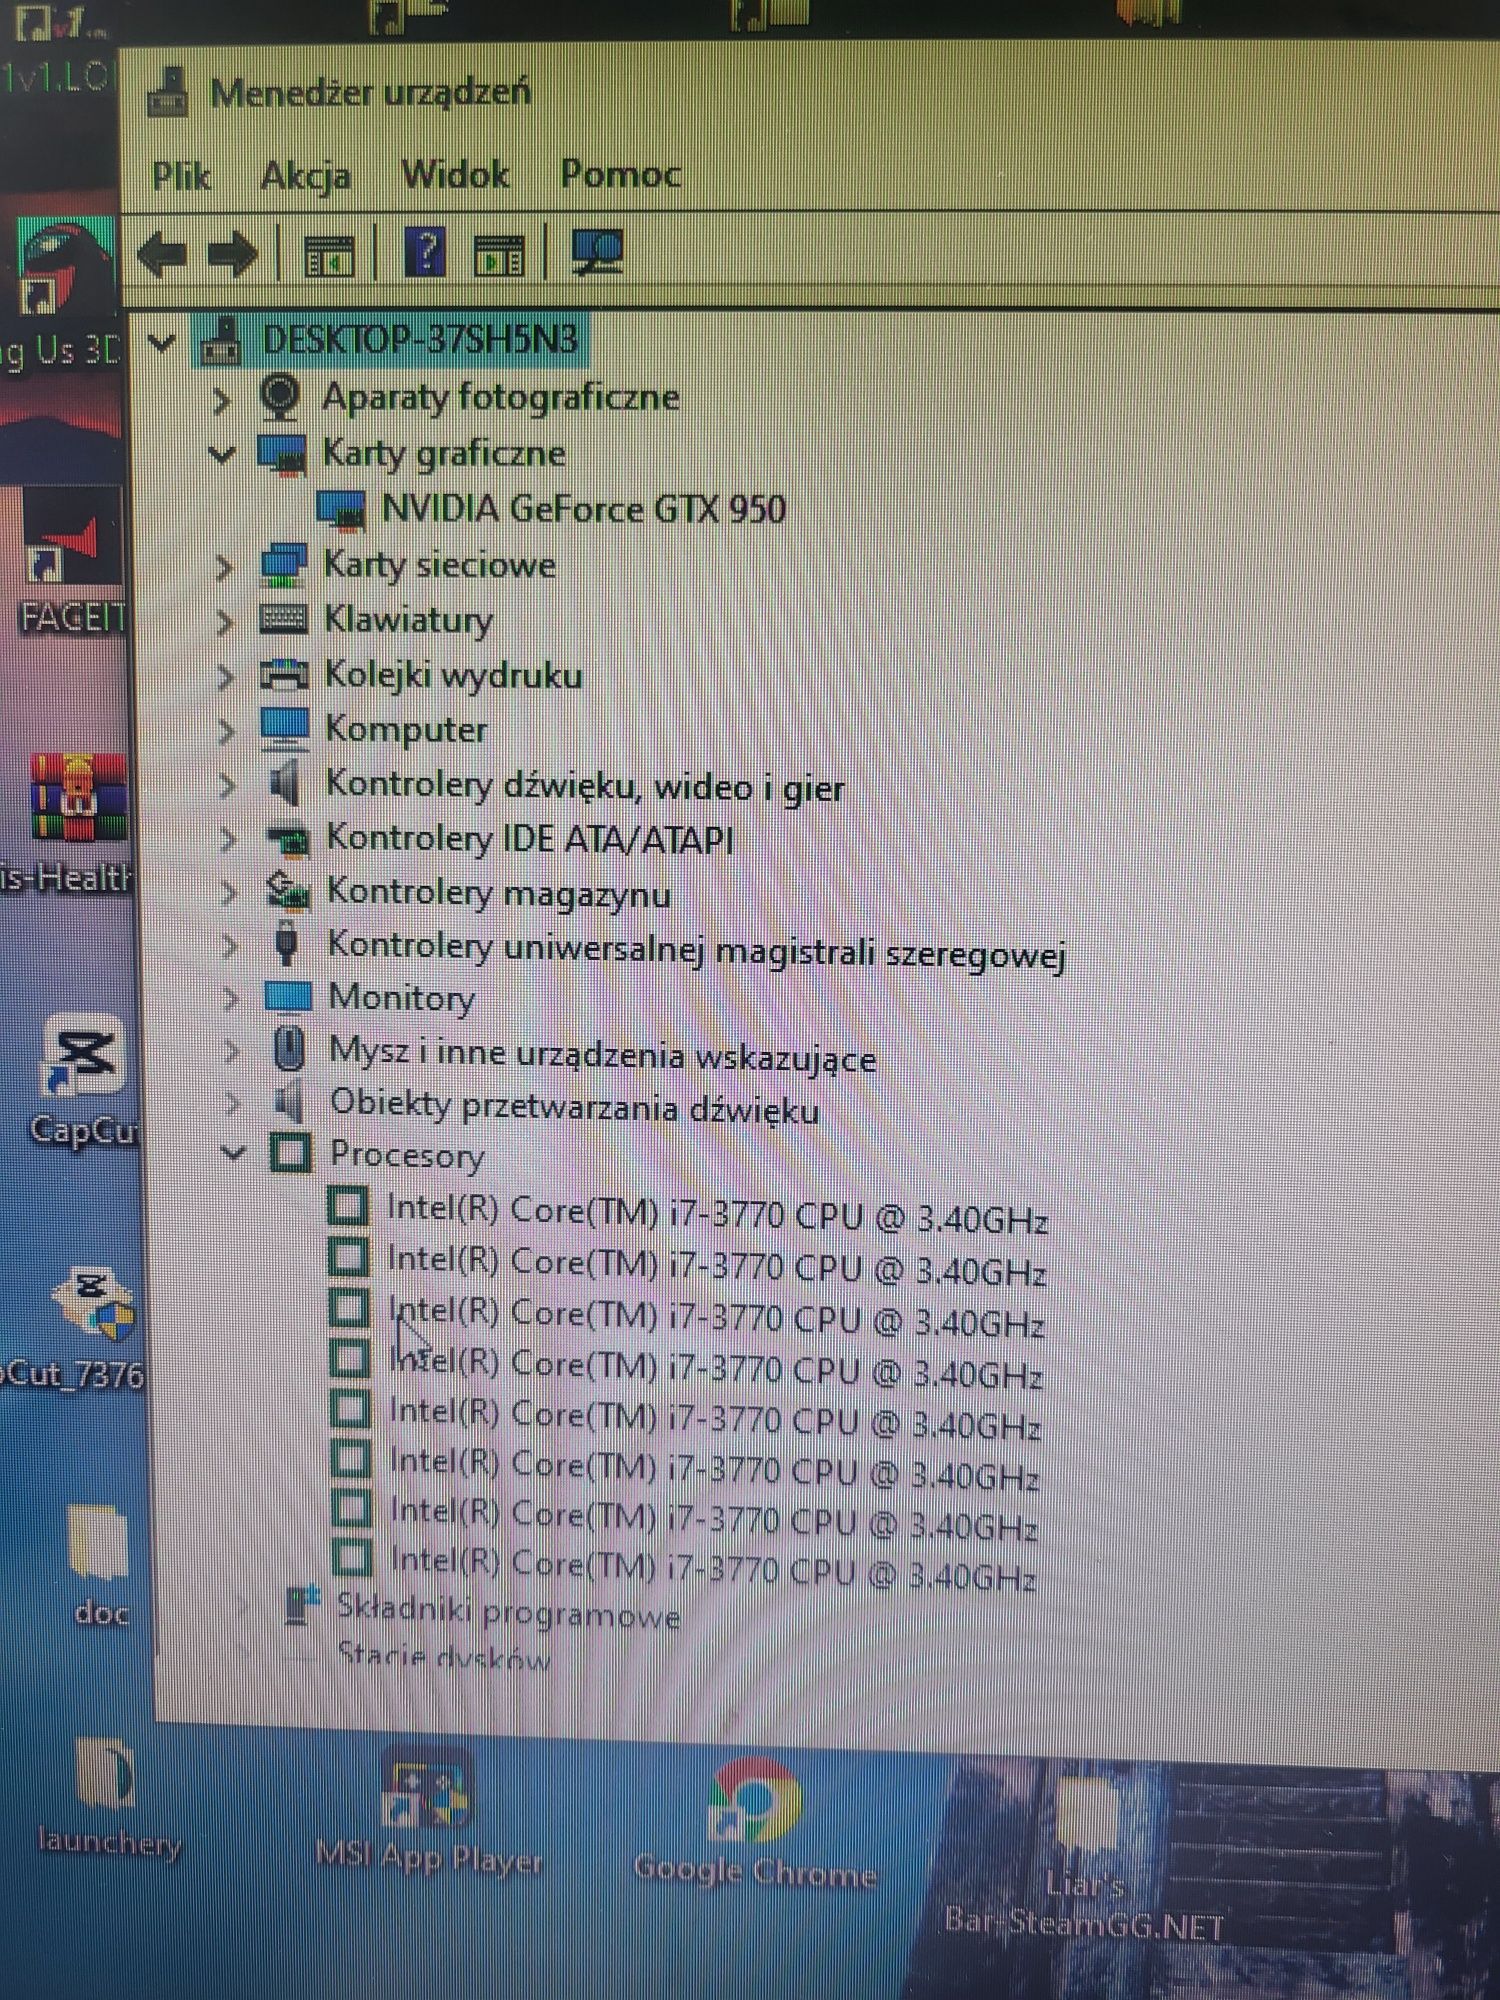Open the Plik menu
1500x2000 pixels.
[181, 177]
